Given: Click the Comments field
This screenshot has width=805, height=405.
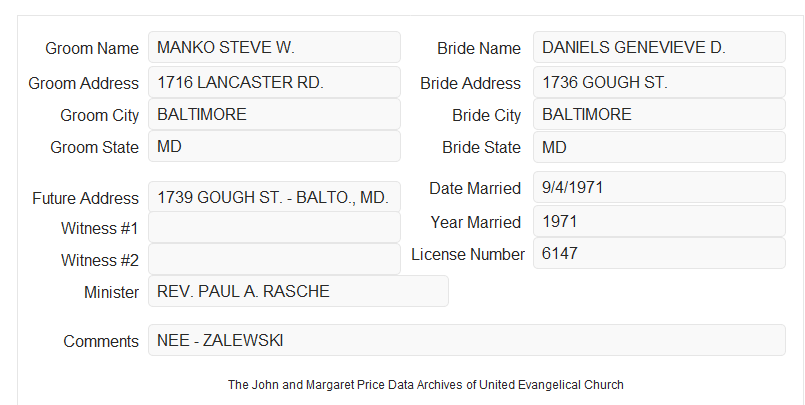Looking at the screenshot, I should [467, 340].
